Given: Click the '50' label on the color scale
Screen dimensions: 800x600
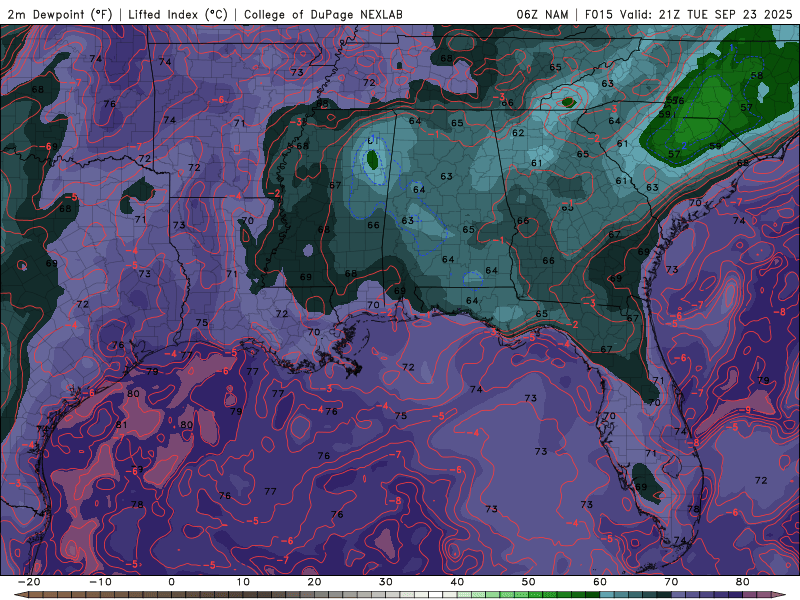Looking at the screenshot, I should 529,582.
